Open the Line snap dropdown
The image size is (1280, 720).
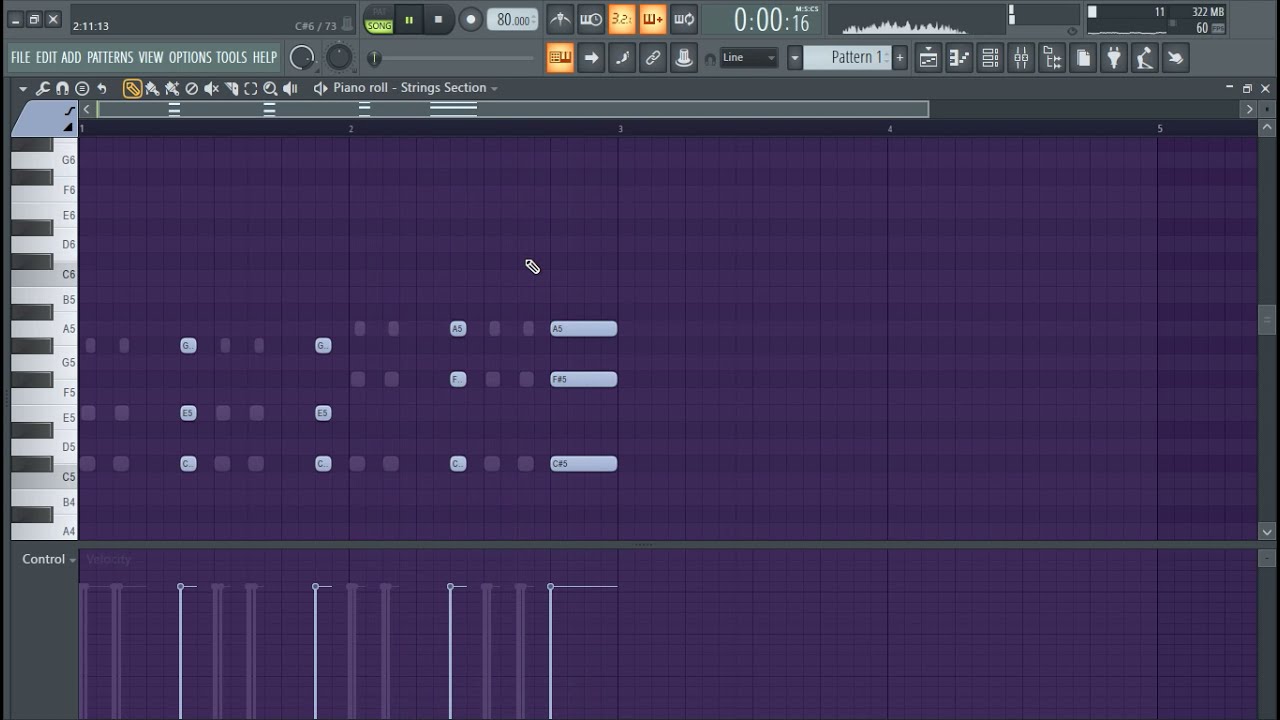(749, 58)
